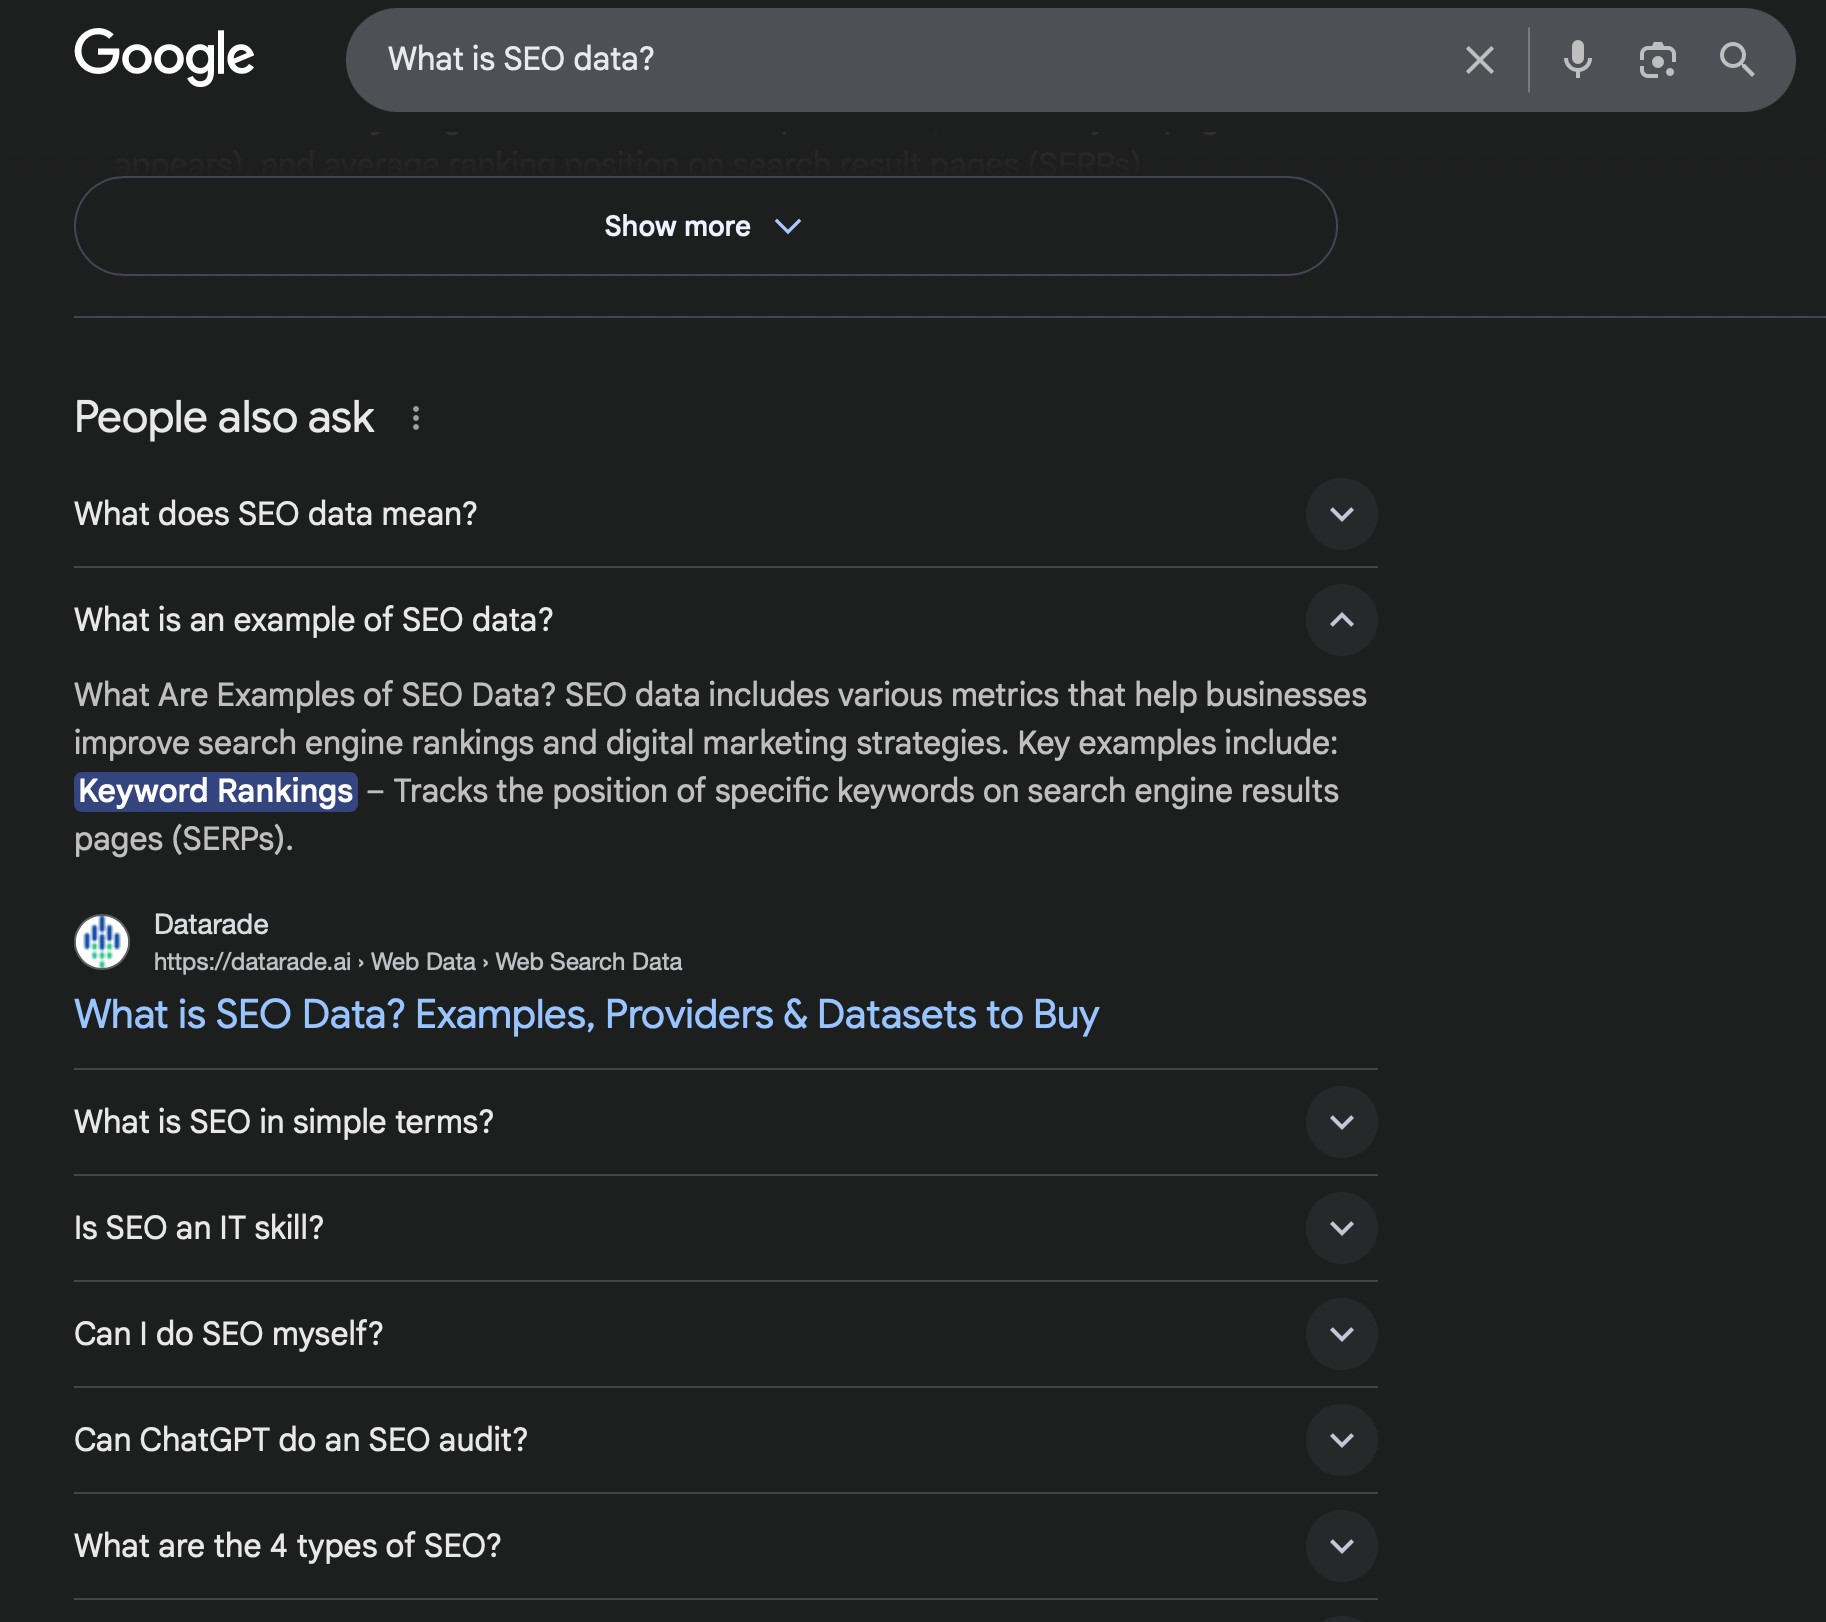Expand 'What does SEO data mean?'
This screenshot has width=1826, height=1622.
point(1342,514)
